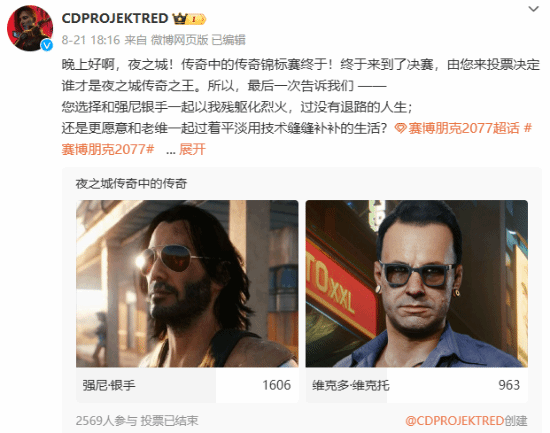Open the CDPROJEKTRED username link

click(115, 19)
